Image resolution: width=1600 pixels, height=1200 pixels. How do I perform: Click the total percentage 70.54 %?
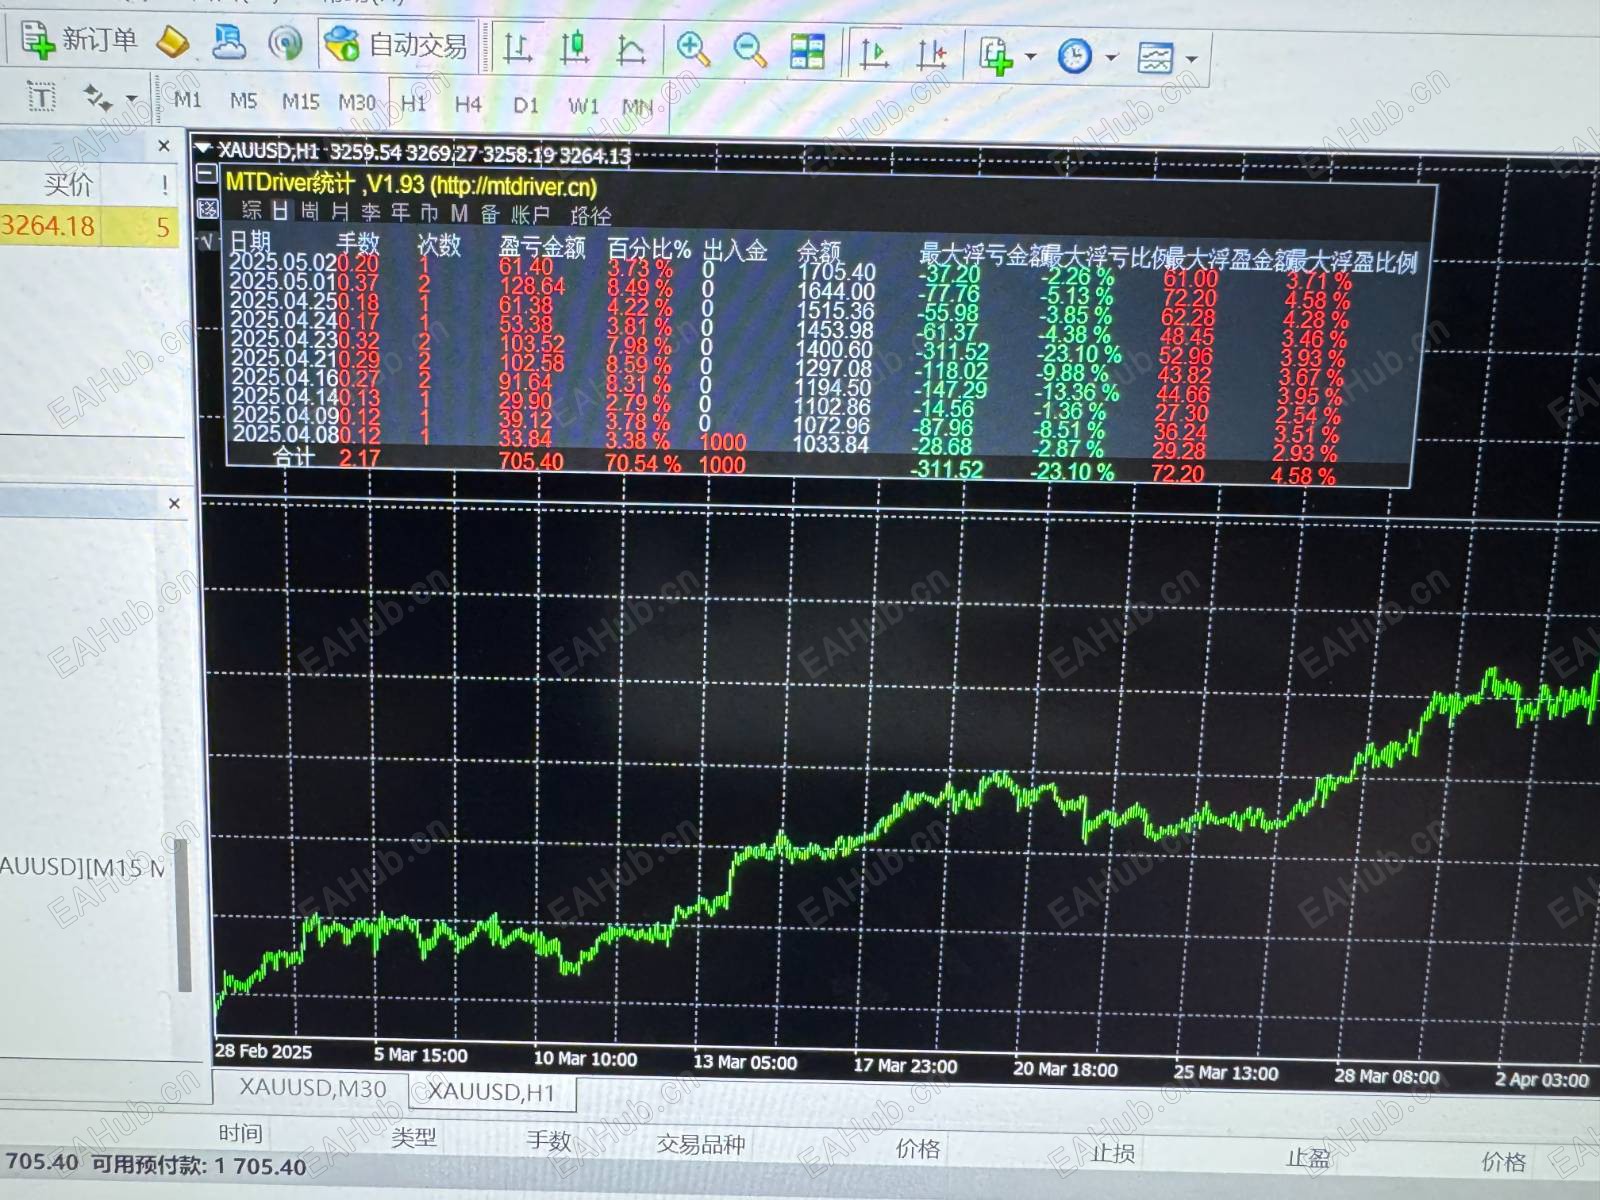pyautogui.click(x=643, y=463)
